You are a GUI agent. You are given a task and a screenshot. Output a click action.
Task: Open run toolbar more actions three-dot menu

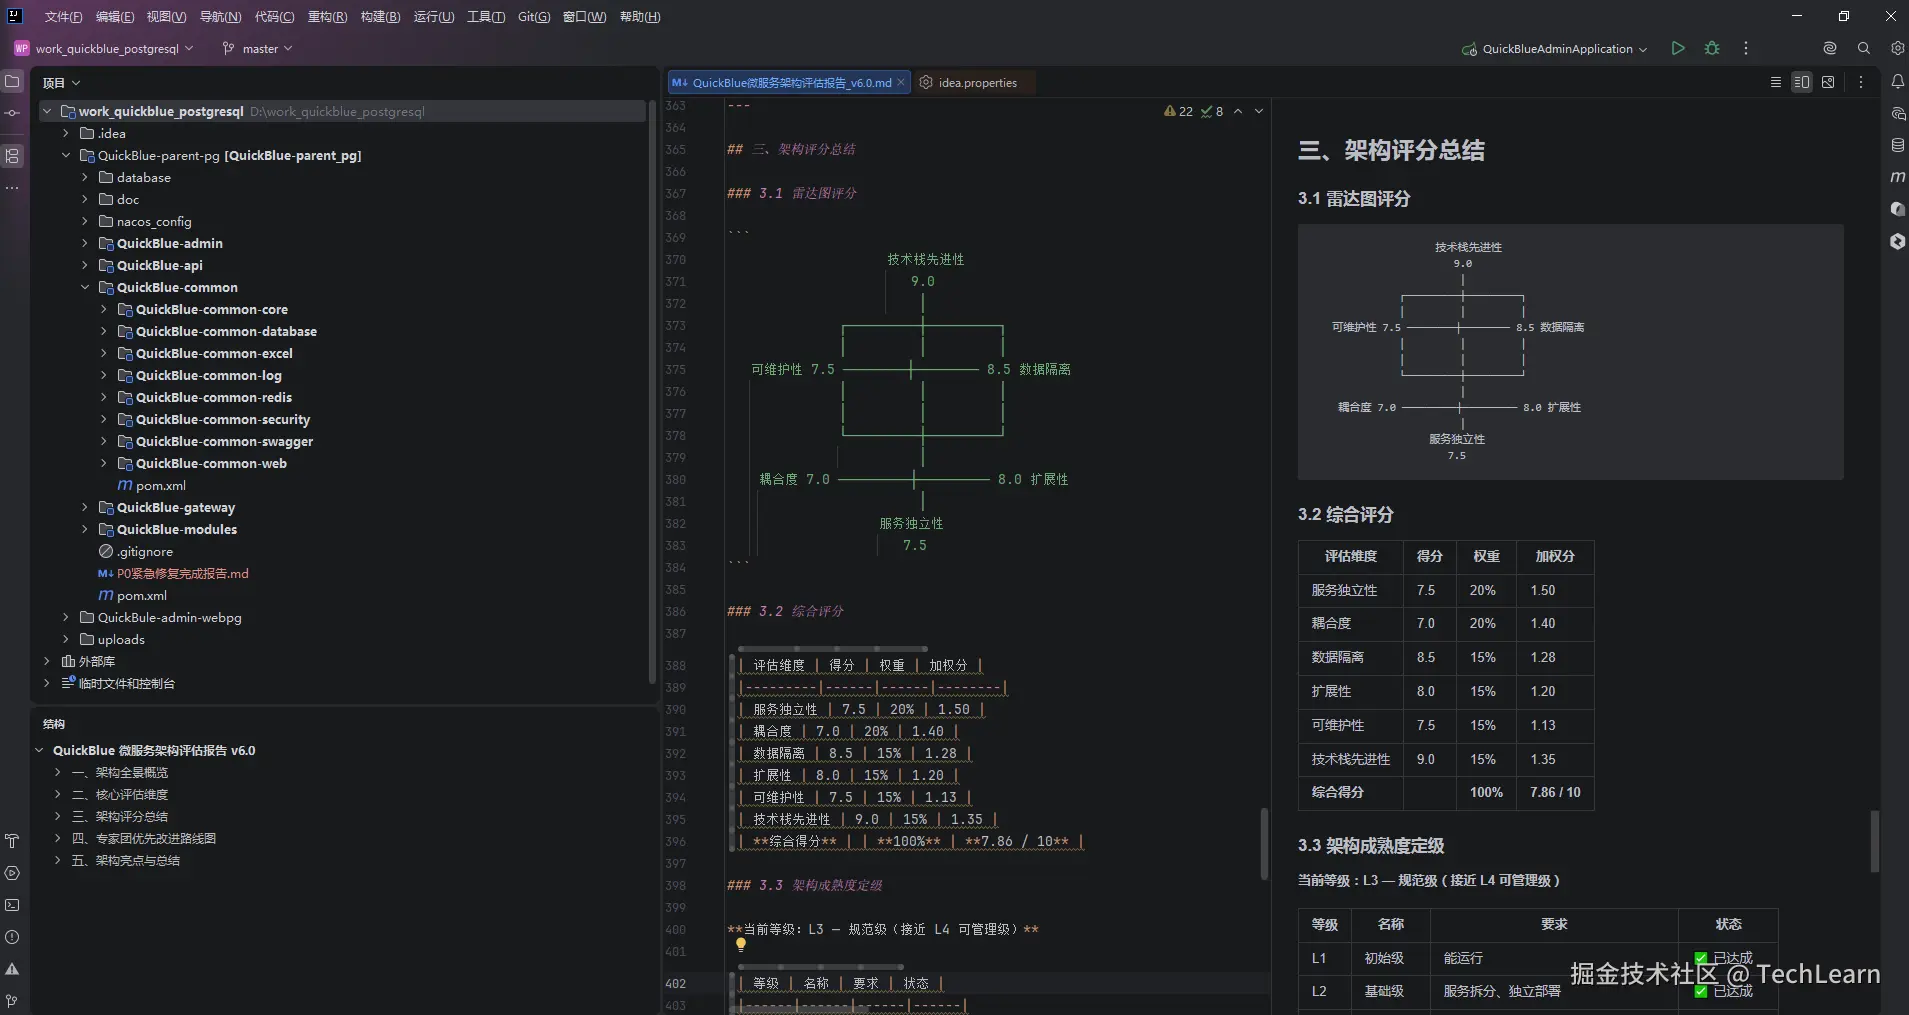tap(1746, 48)
